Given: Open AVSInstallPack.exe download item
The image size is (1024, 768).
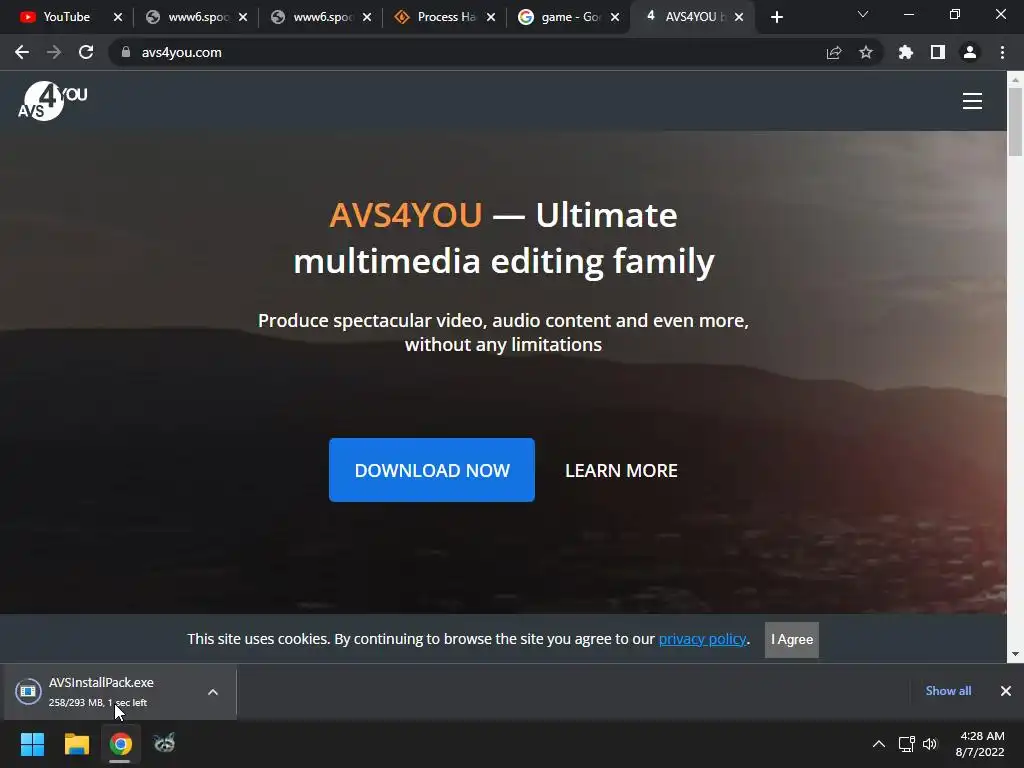Looking at the screenshot, I should 101,692.
